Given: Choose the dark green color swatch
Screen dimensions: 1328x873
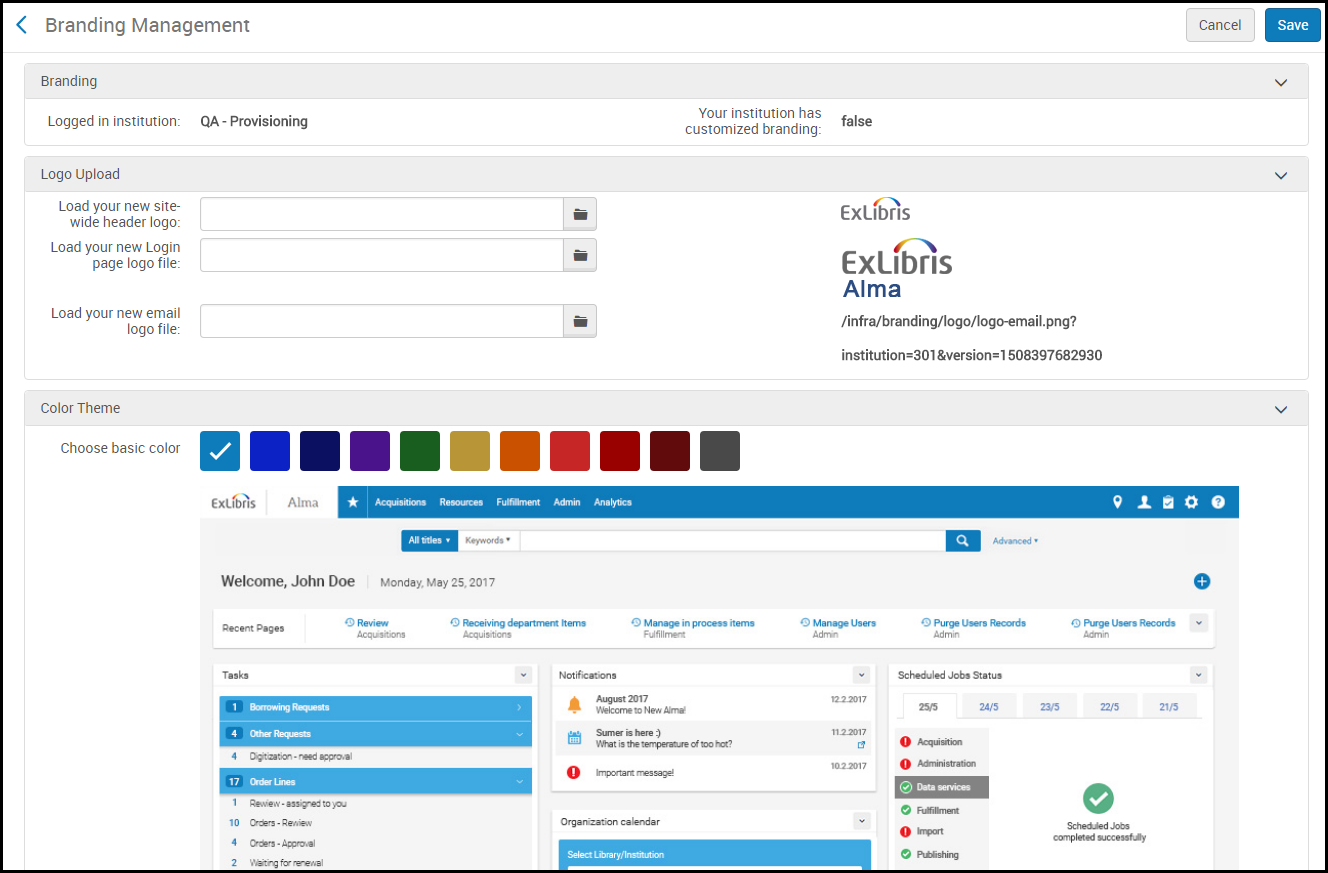Looking at the screenshot, I should (420, 451).
